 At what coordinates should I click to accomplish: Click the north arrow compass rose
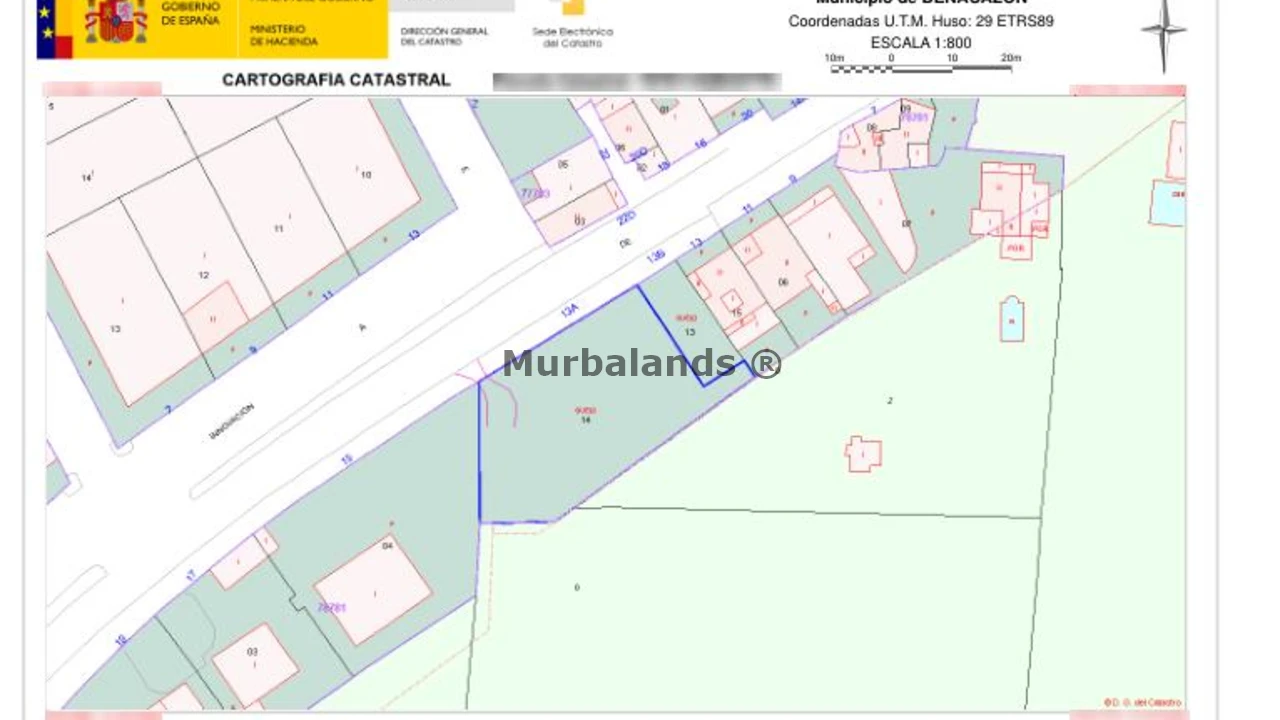(x=1163, y=33)
